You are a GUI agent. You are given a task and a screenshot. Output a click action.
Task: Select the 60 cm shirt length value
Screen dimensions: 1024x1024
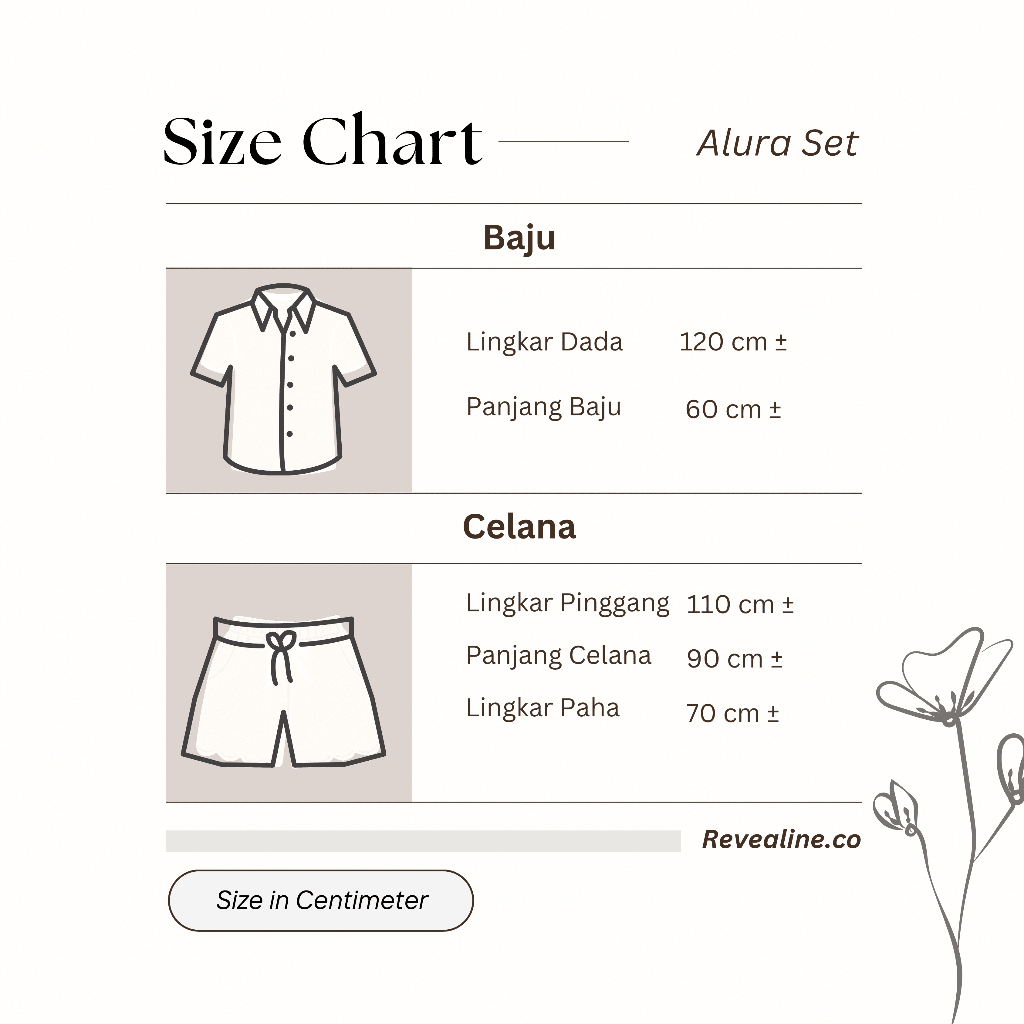pos(733,409)
